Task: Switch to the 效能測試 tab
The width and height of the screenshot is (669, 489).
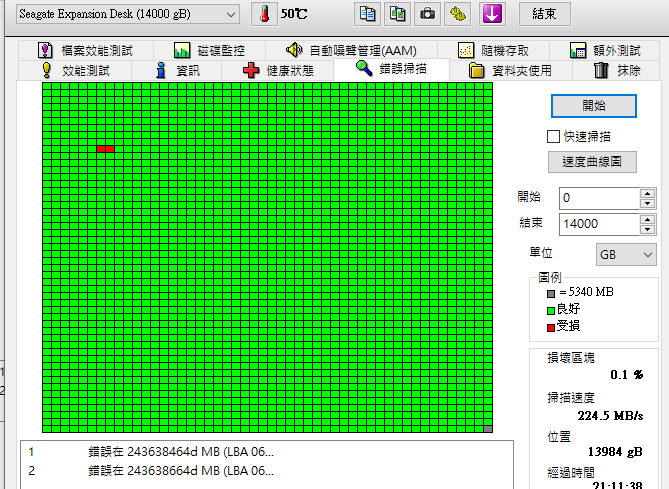Action: click(75, 70)
